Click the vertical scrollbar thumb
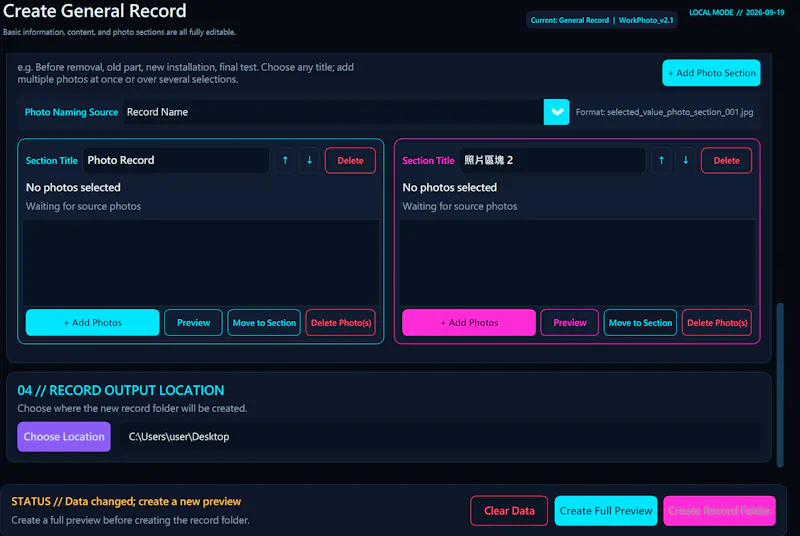Screen dimensions: 800x536 click(x=780, y=385)
